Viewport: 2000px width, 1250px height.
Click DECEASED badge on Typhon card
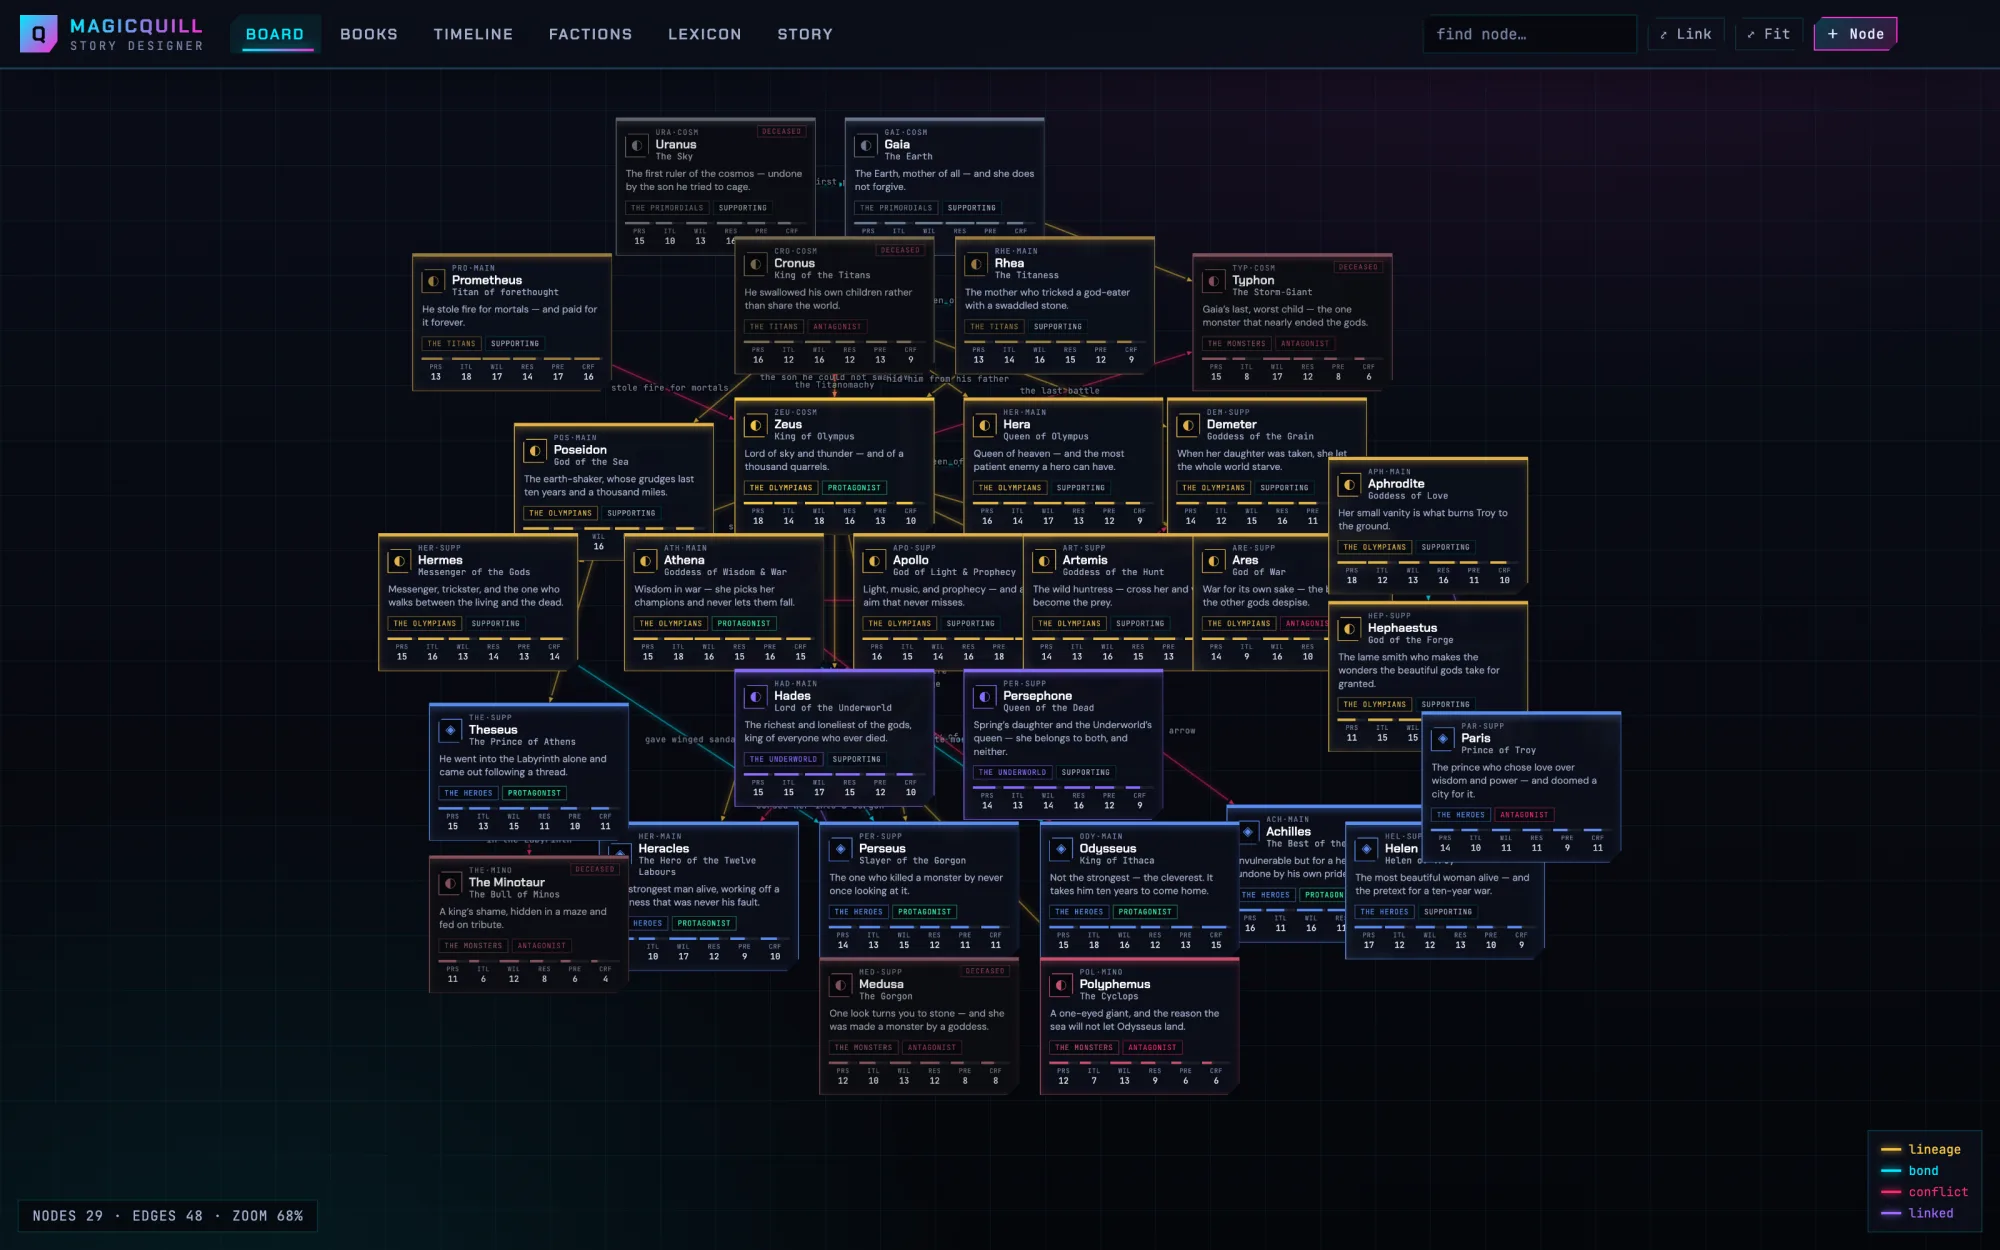pyautogui.click(x=1357, y=268)
